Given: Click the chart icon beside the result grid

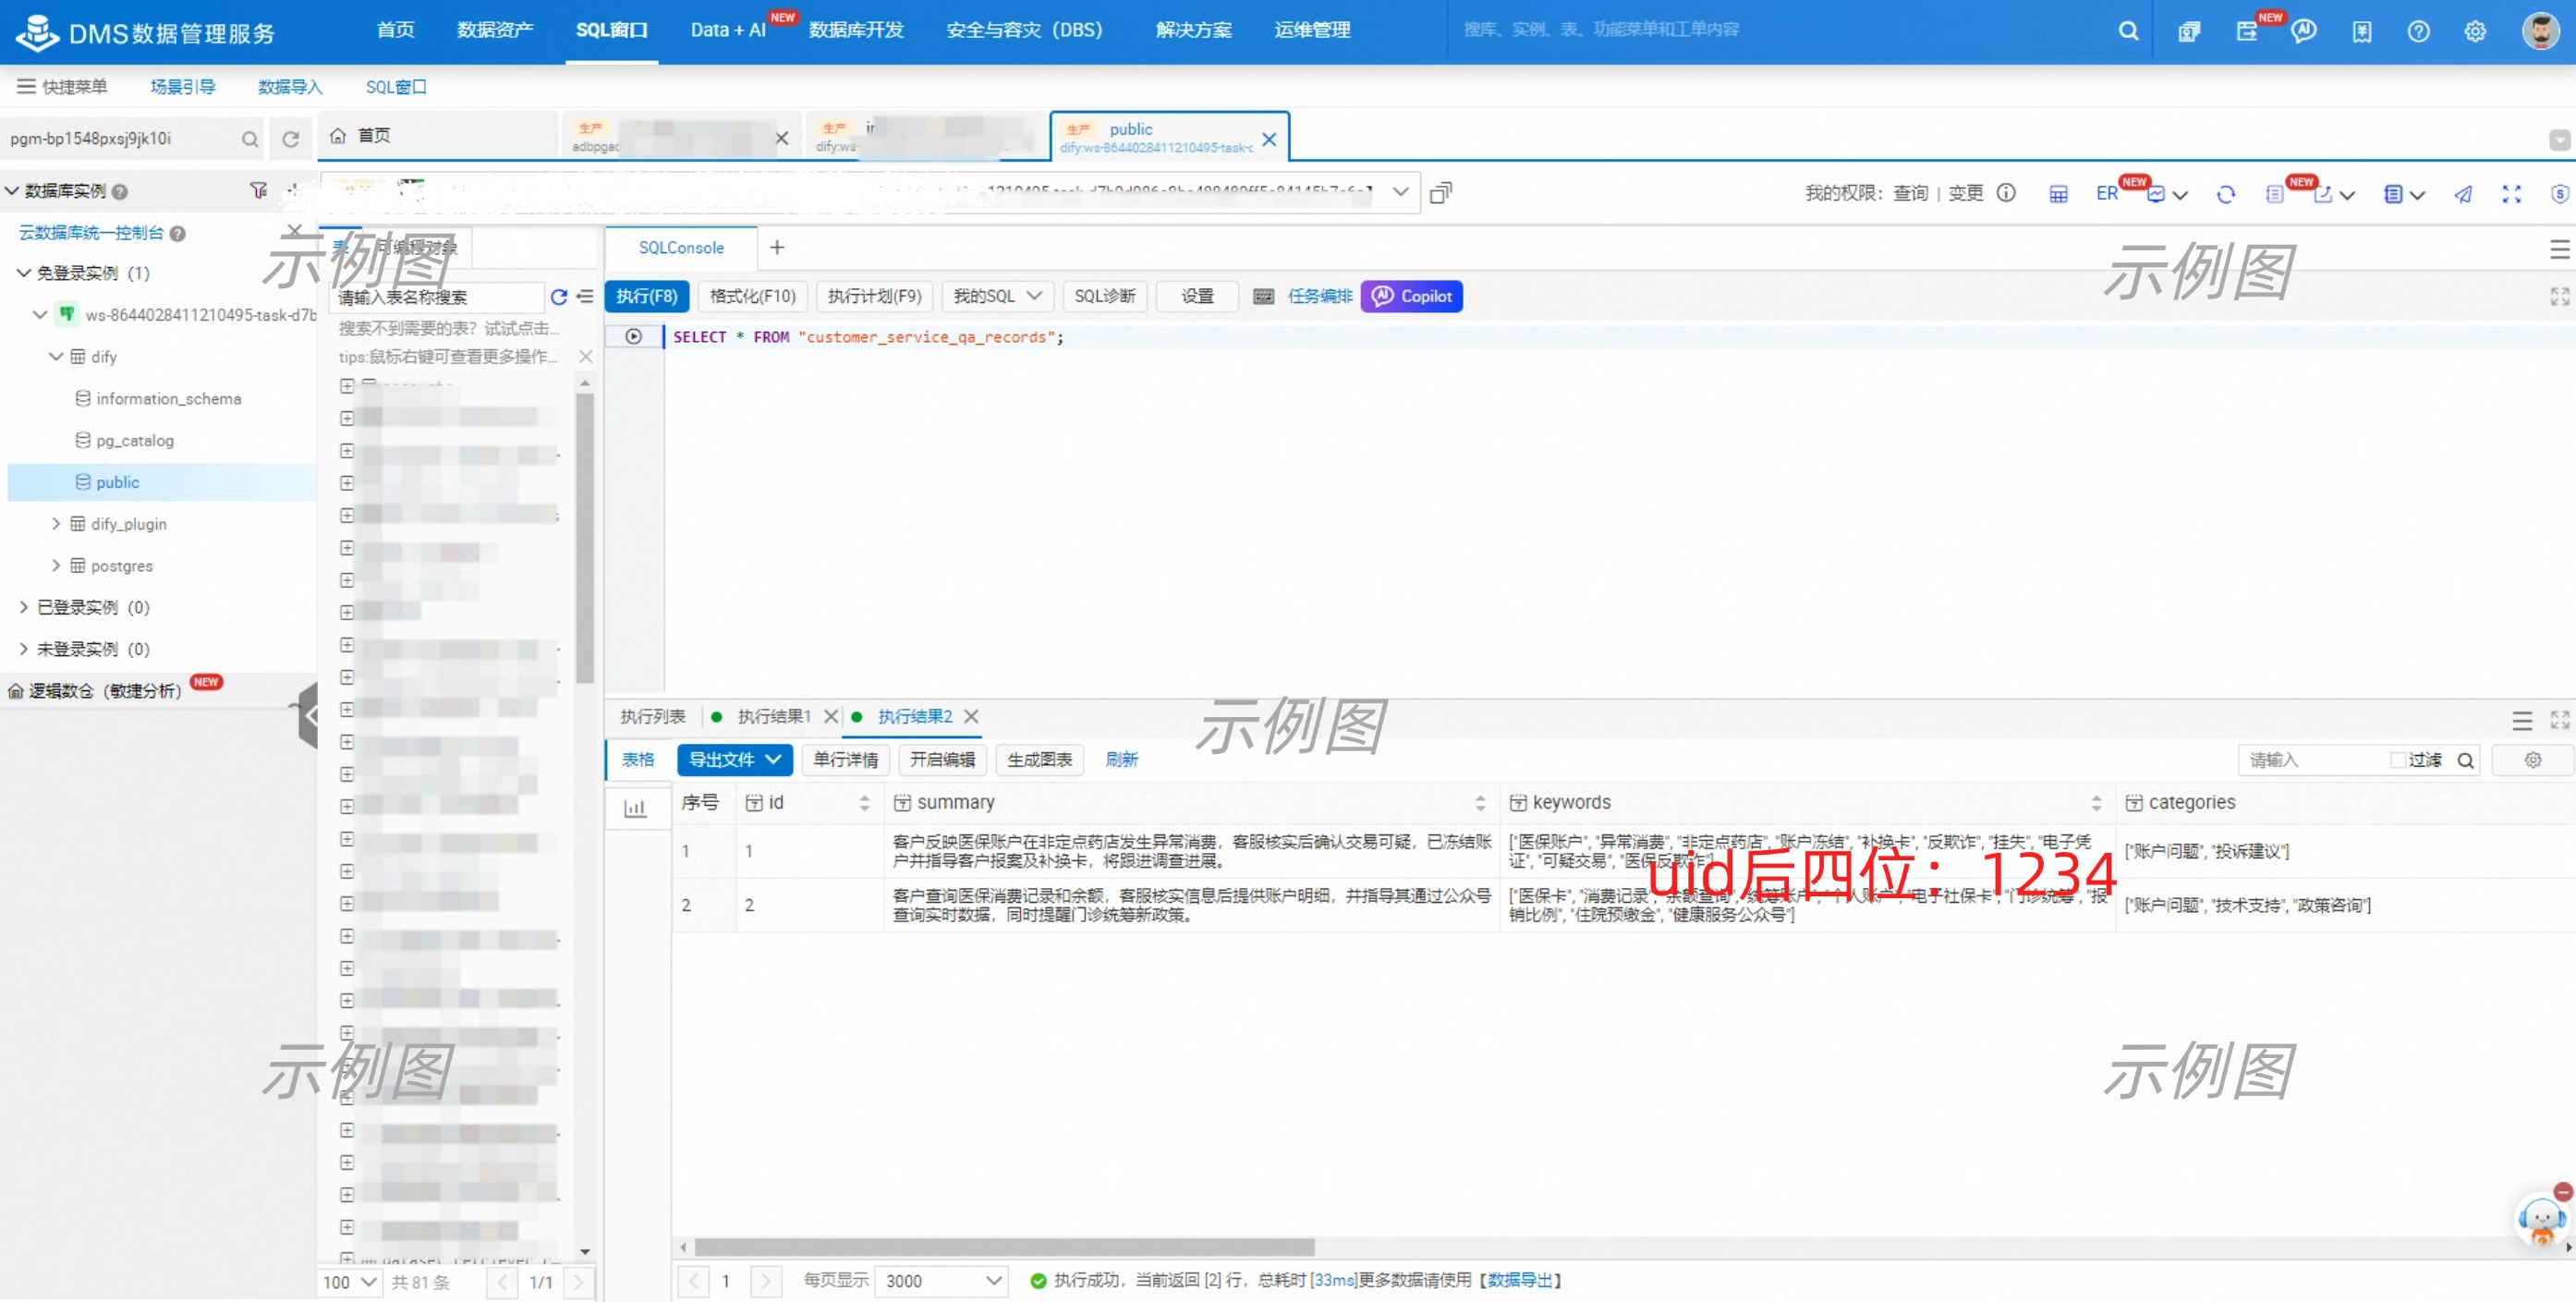Looking at the screenshot, I should (x=637, y=807).
